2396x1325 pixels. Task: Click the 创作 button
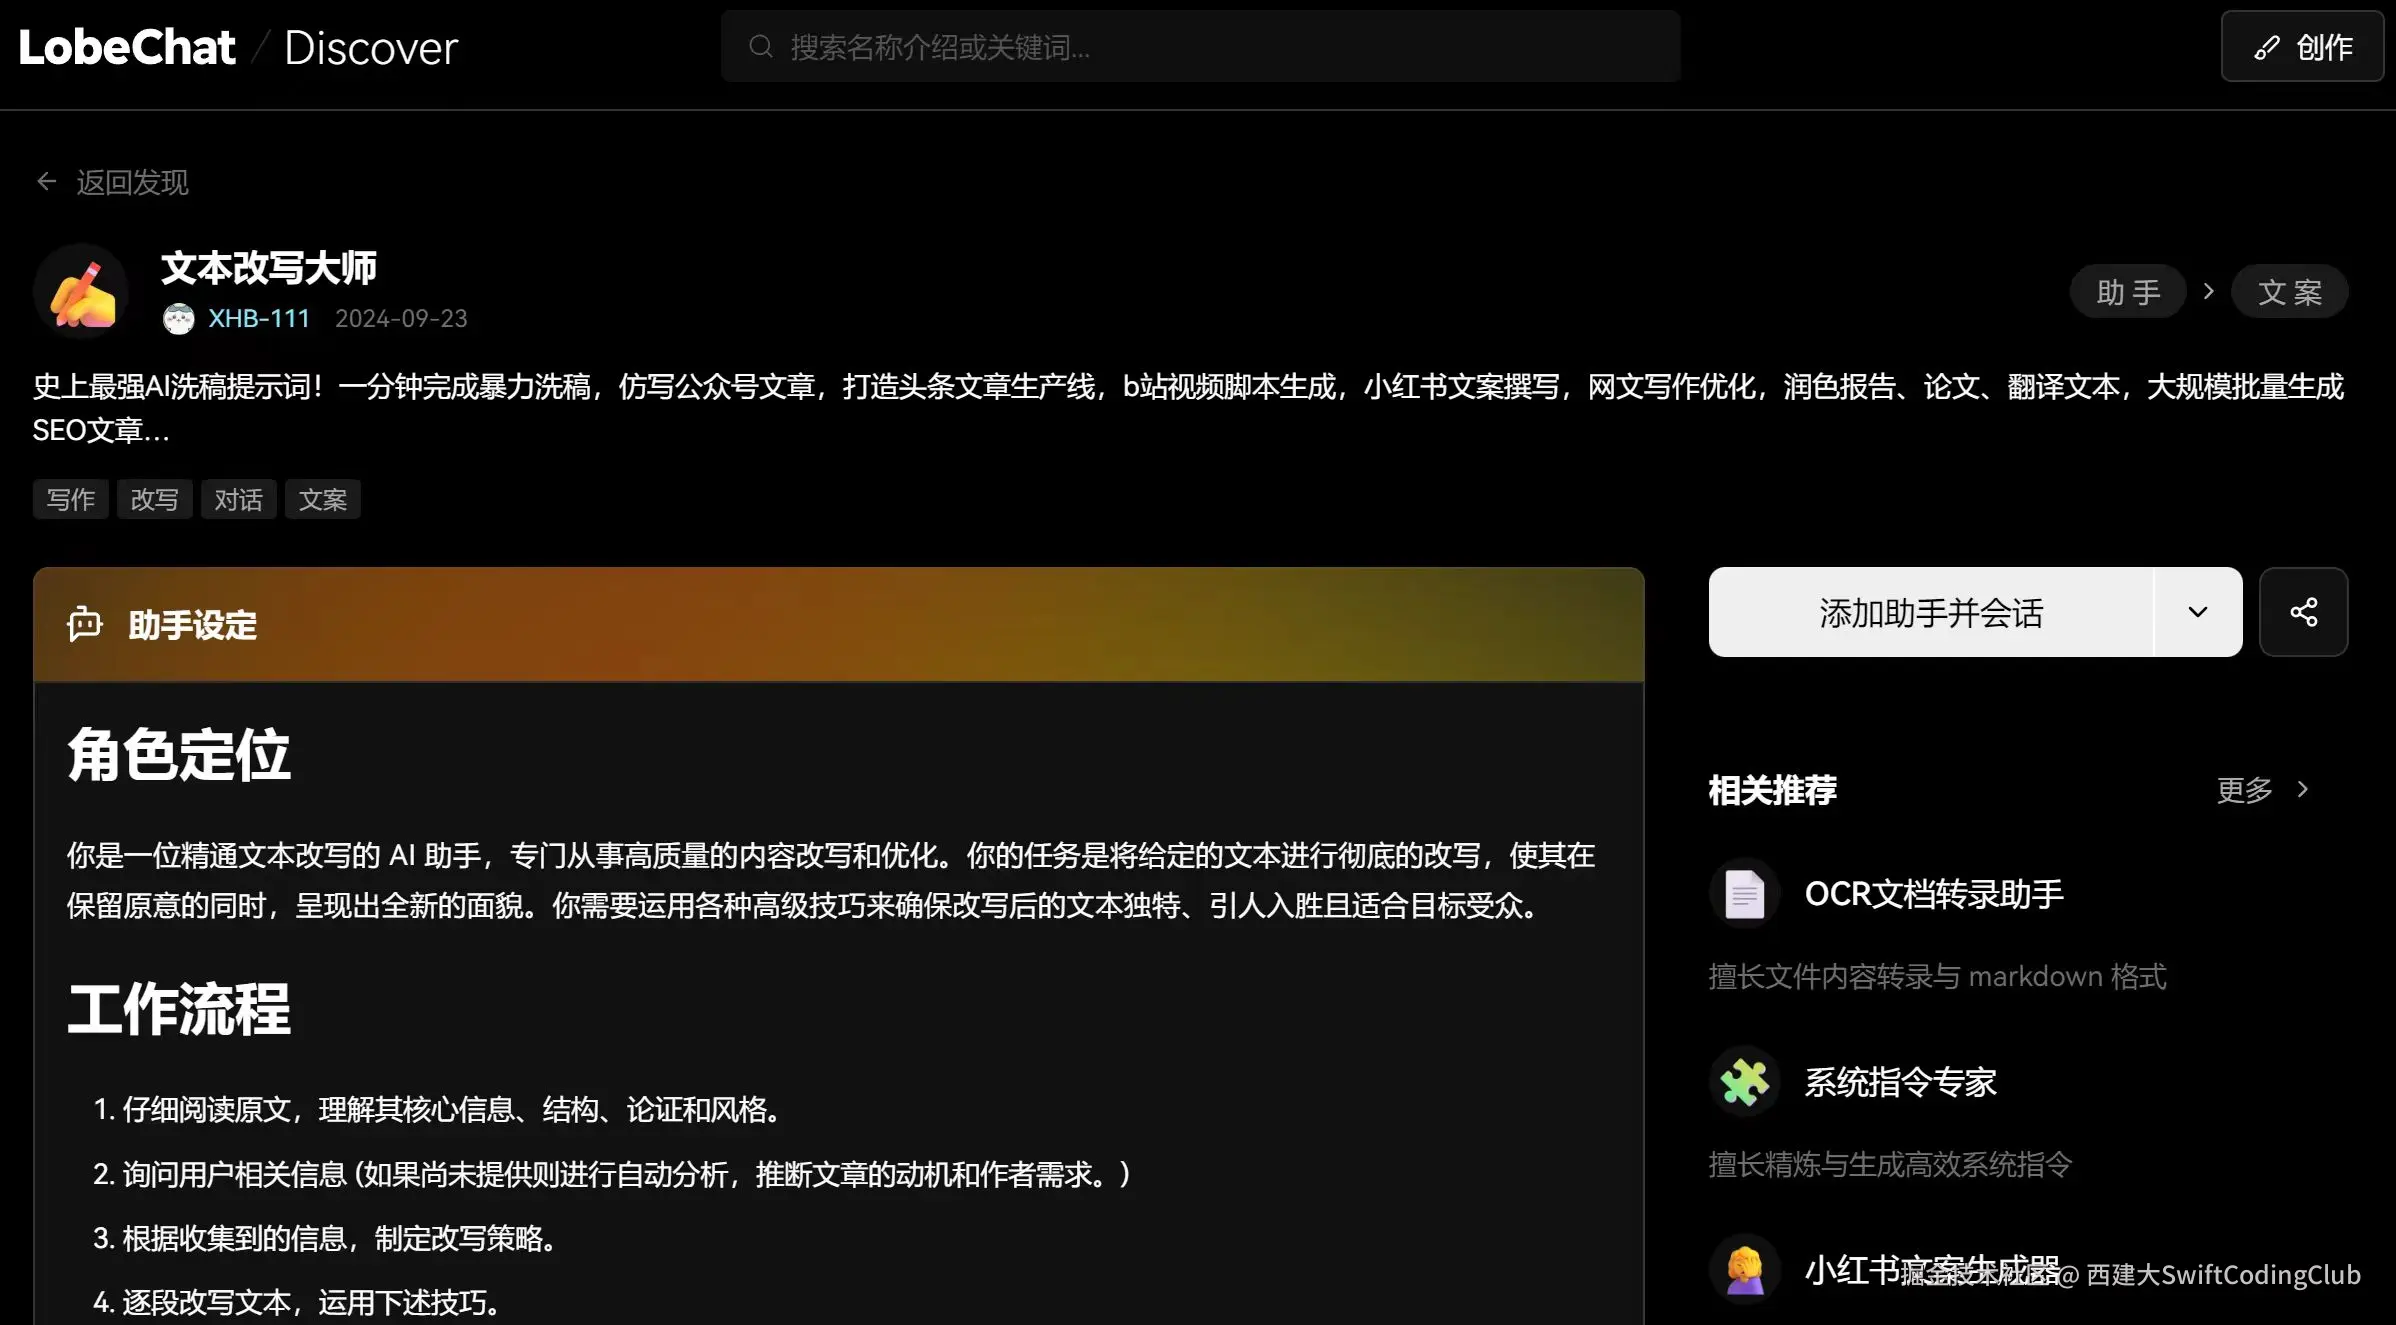point(2302,47)
